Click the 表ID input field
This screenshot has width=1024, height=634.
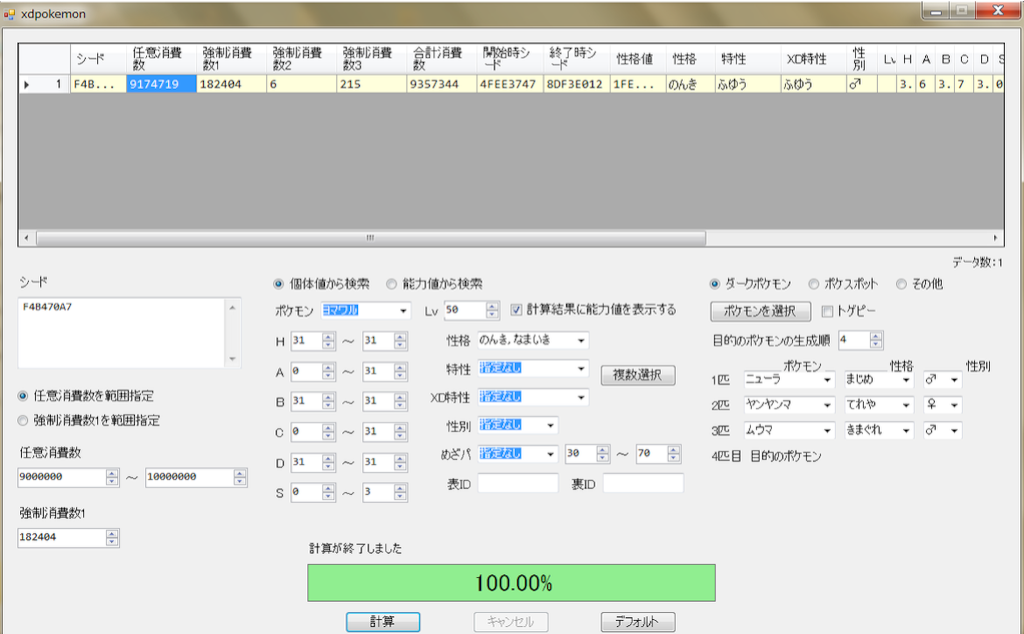coord(518,483)
